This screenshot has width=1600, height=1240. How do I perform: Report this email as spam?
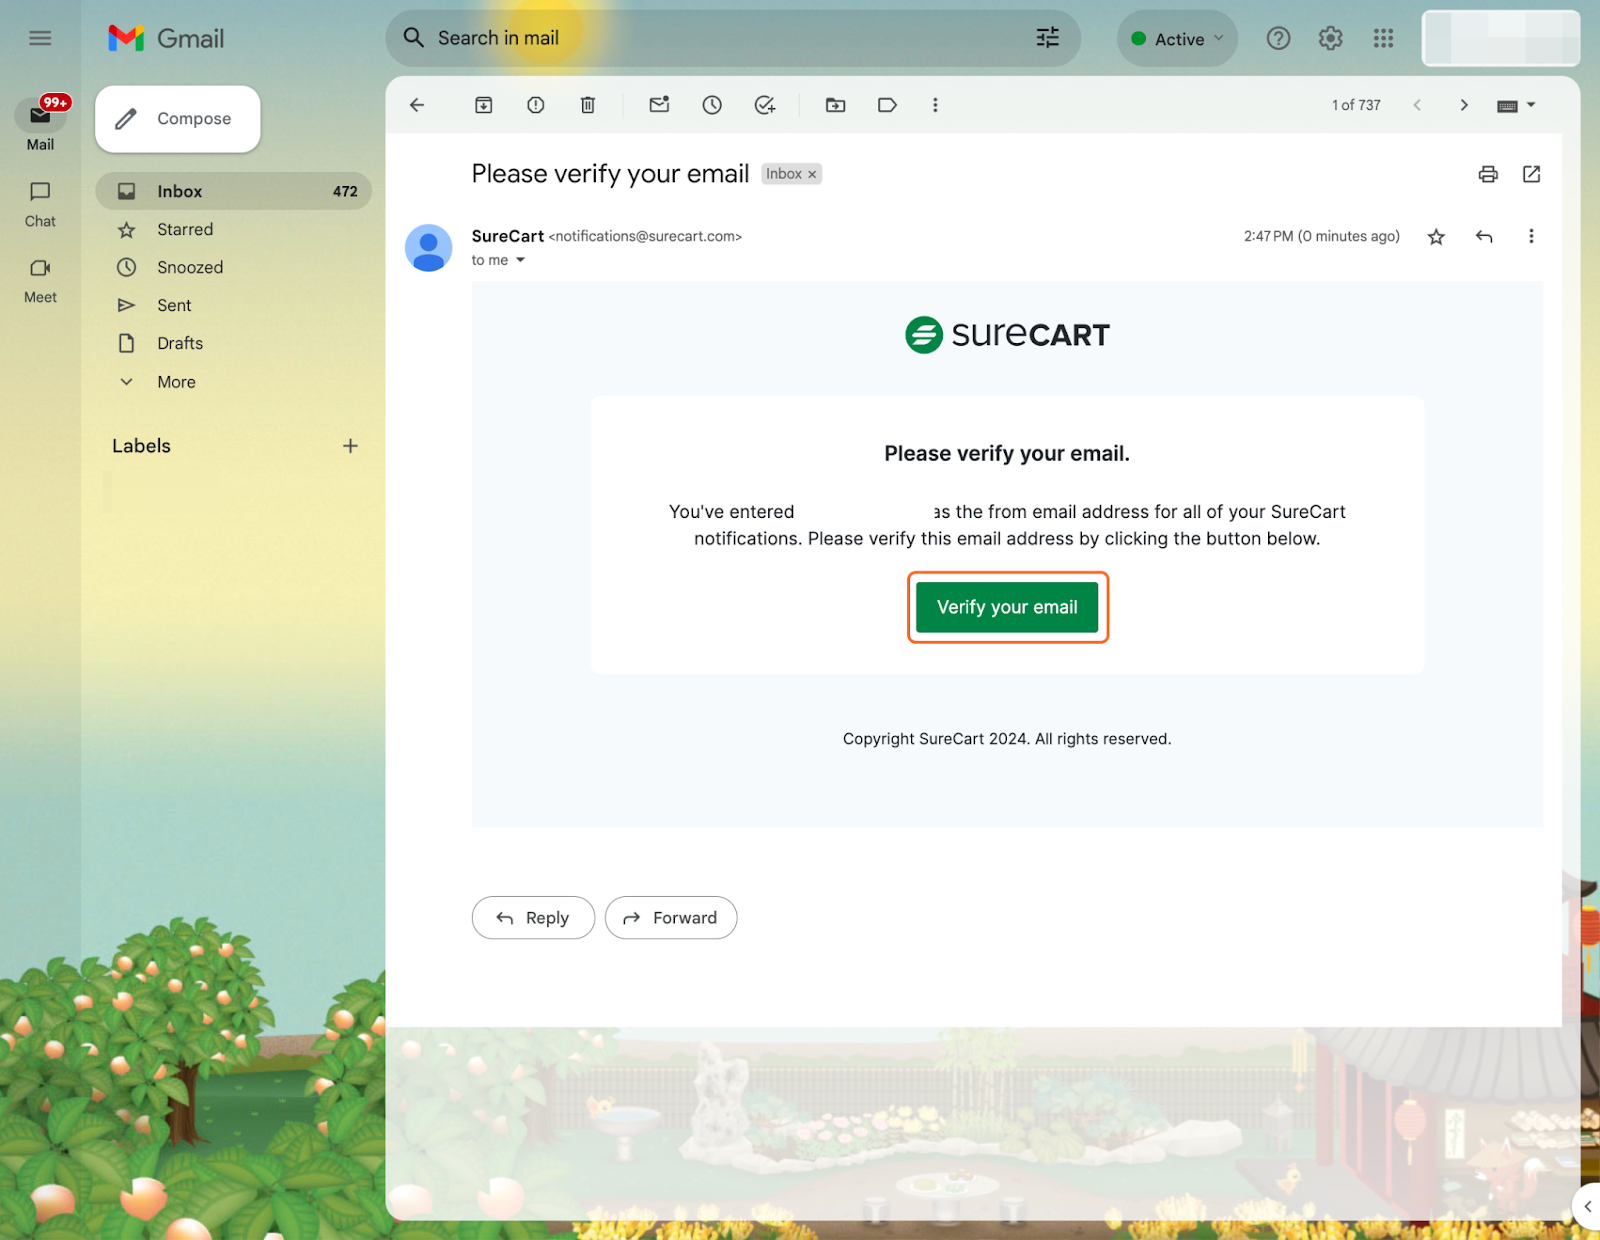(x=536, y=105)
